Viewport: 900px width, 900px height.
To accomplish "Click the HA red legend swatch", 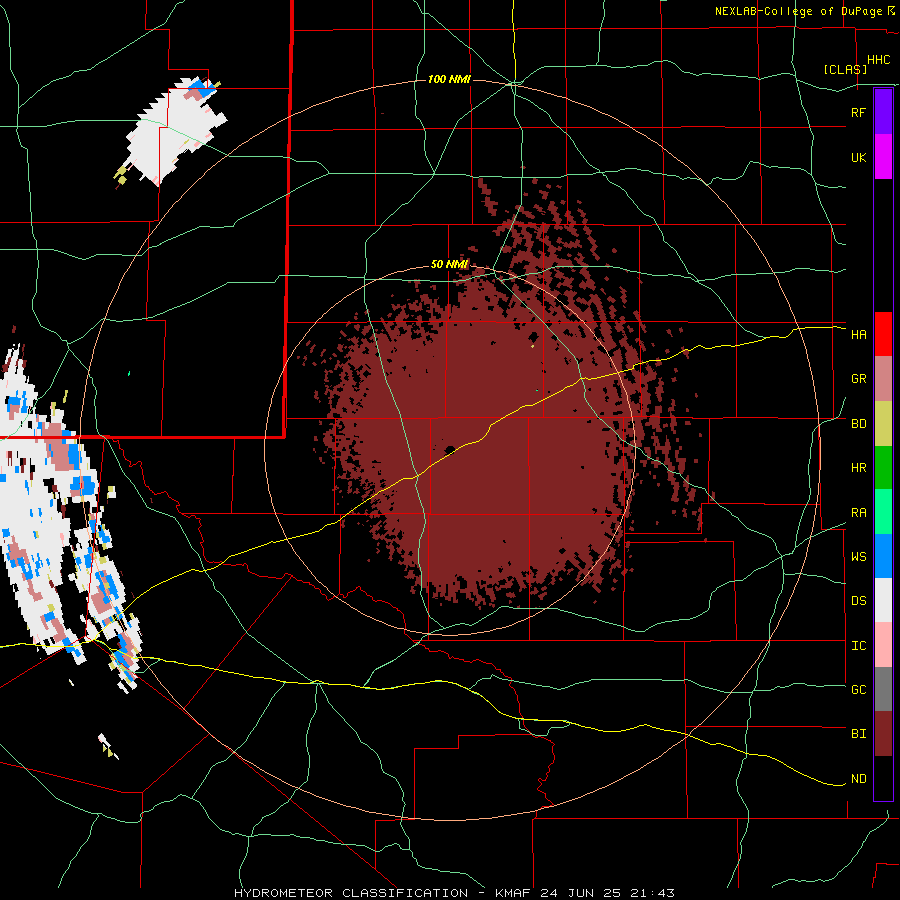I will 883,334.
